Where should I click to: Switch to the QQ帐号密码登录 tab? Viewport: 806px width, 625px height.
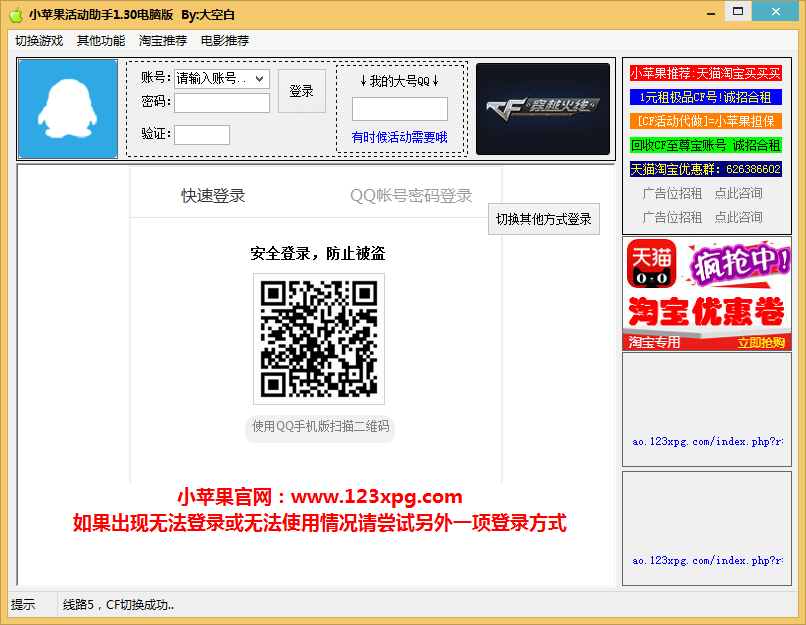point(411,196)
